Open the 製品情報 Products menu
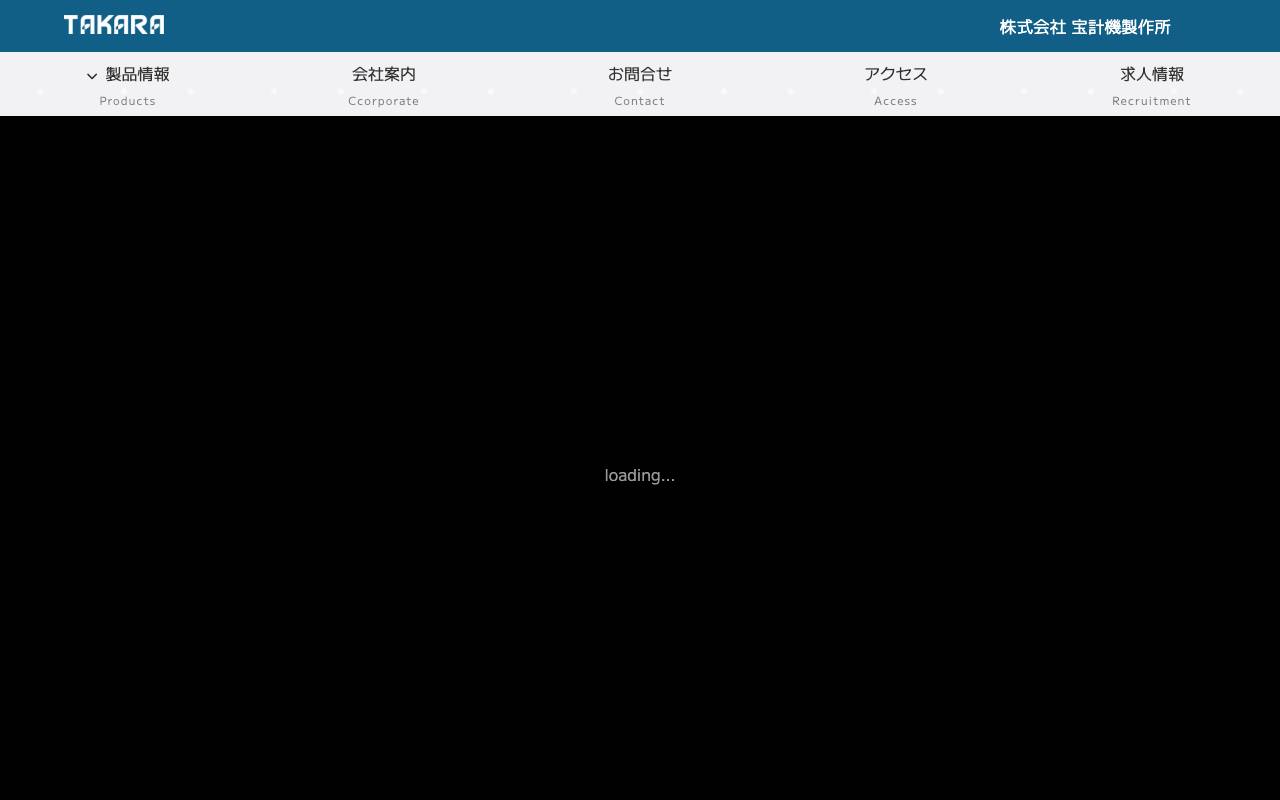This screenshot has height=800, width=1280. [x=128, y=85]
